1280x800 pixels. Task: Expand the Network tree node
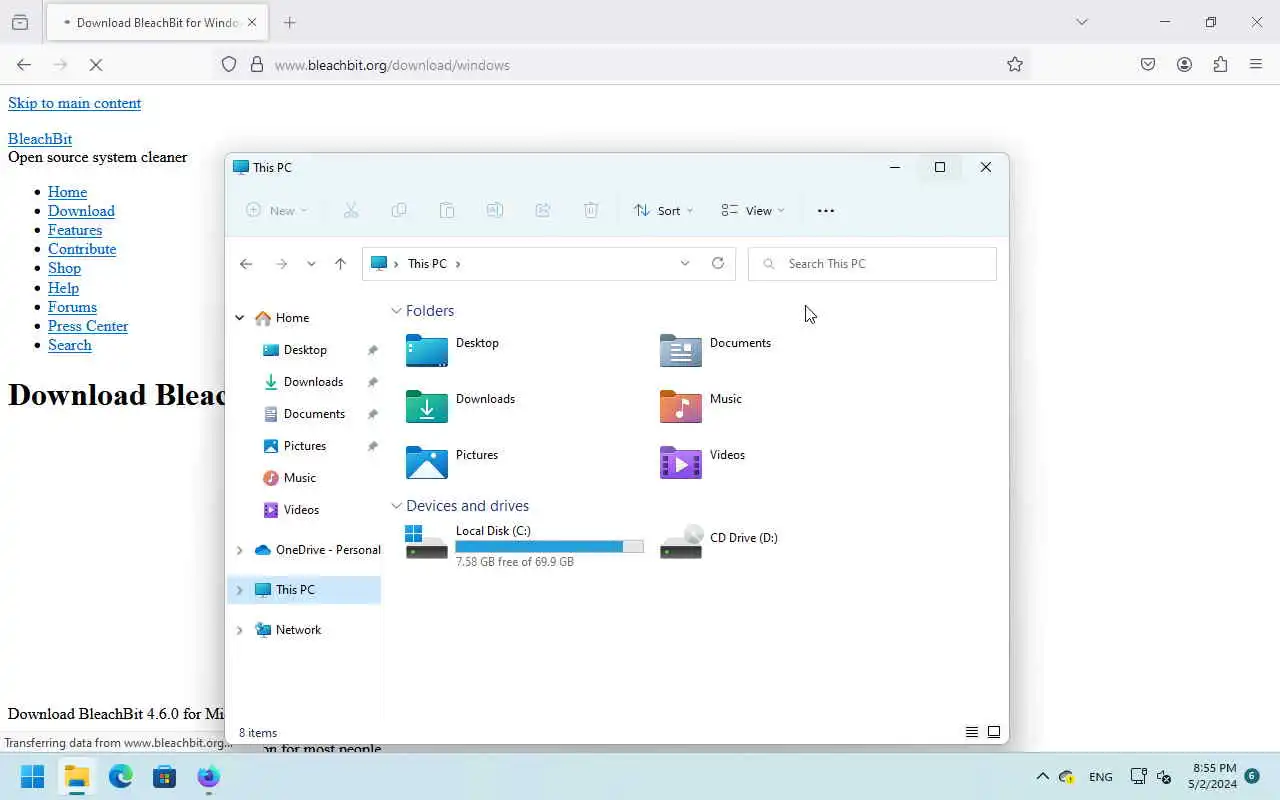(240, 630)
